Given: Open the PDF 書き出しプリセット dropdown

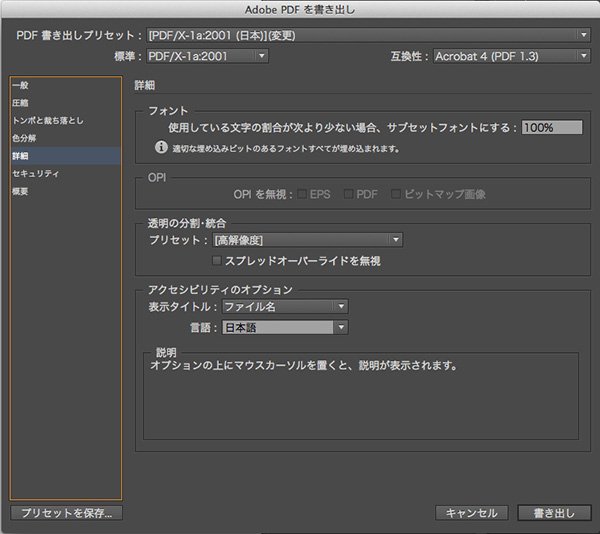Looking at the screenshot, I should pos(368,36).
